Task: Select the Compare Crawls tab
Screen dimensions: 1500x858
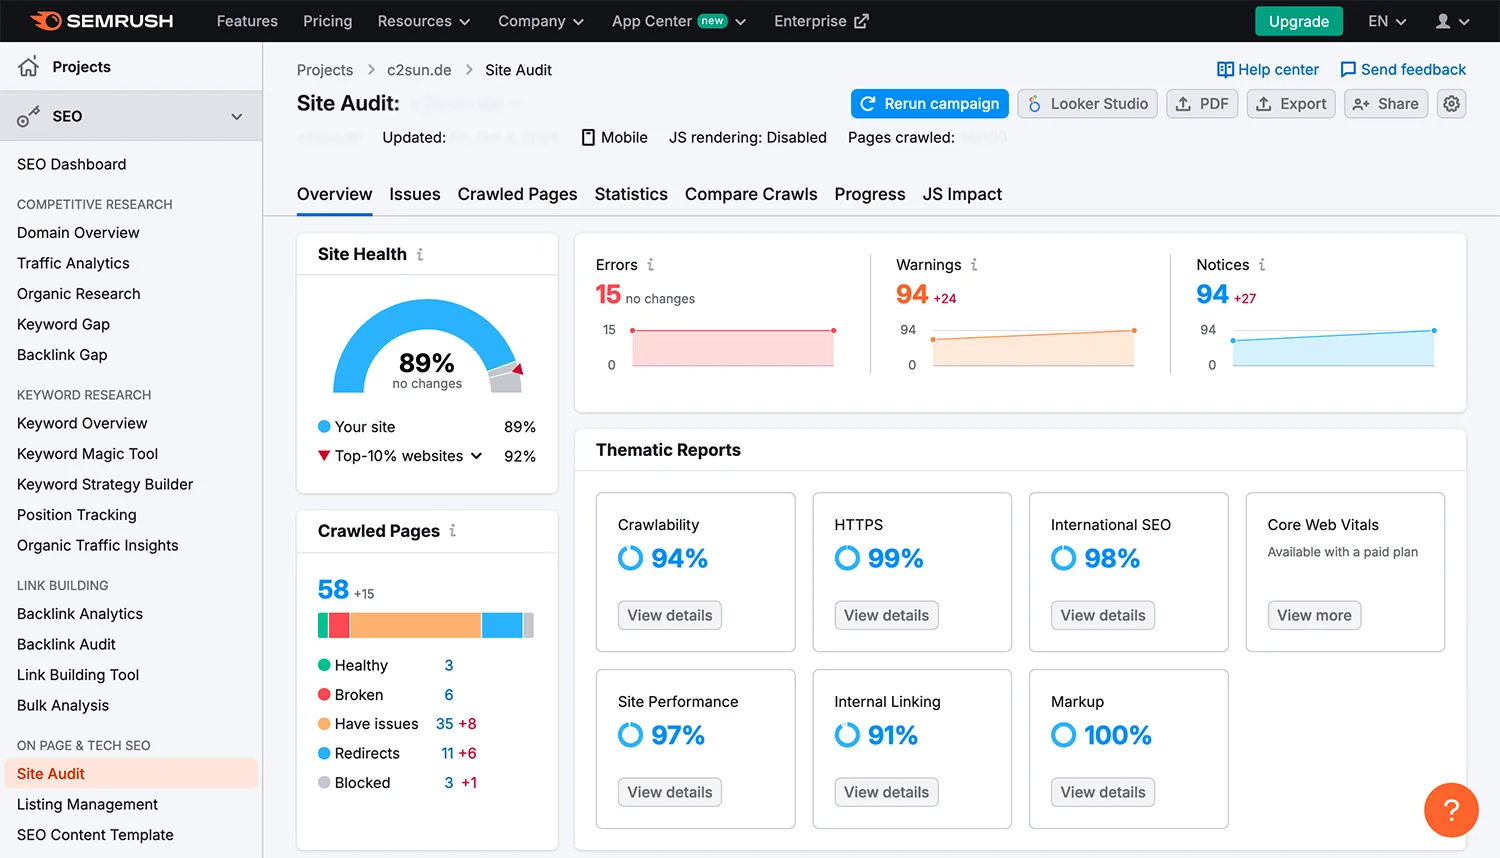Action: pyautogui.click(x=751, y=194)
